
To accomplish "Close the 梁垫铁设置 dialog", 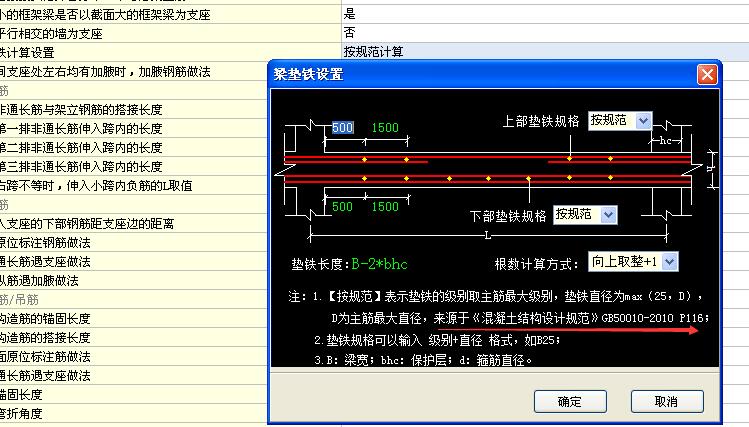I will (707, 75).
